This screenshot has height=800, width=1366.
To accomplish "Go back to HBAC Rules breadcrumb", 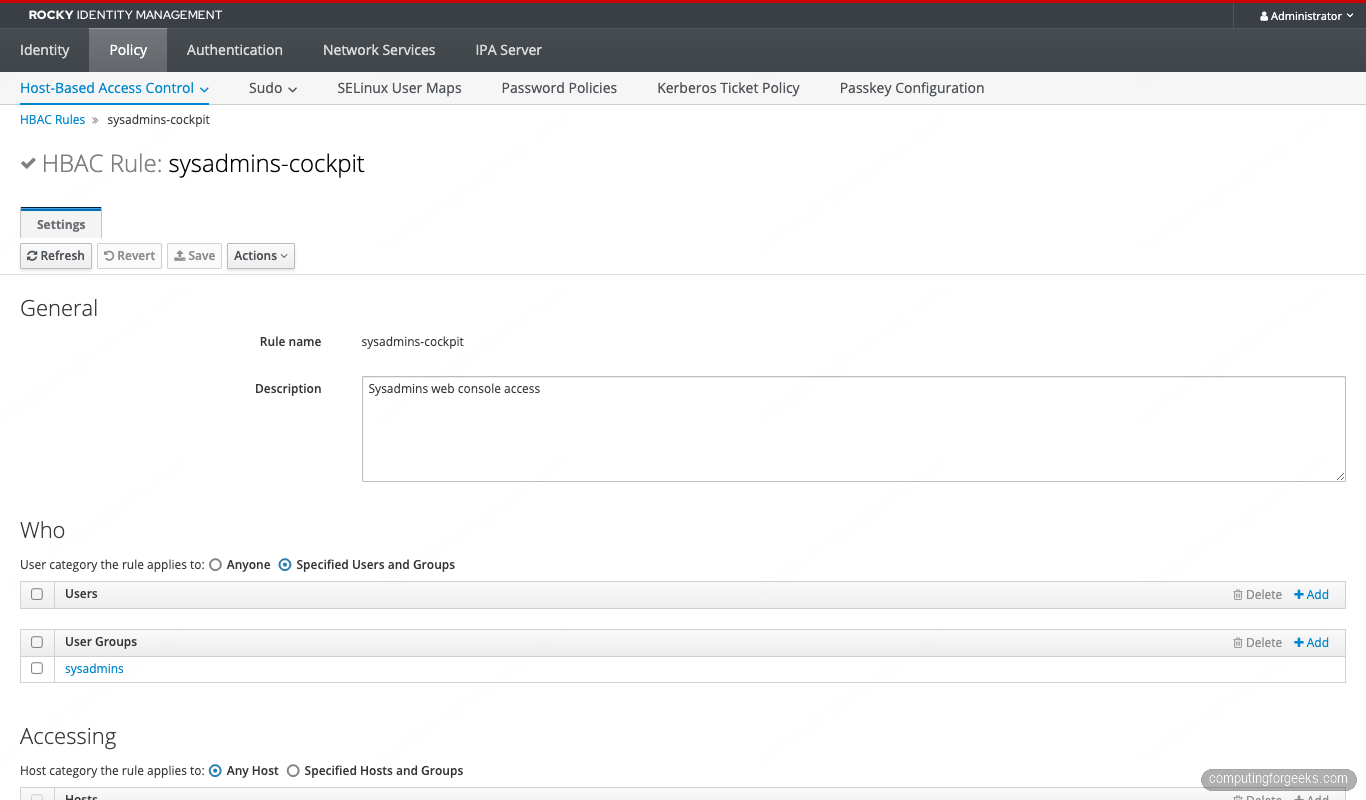I will (x=53, y=120).
